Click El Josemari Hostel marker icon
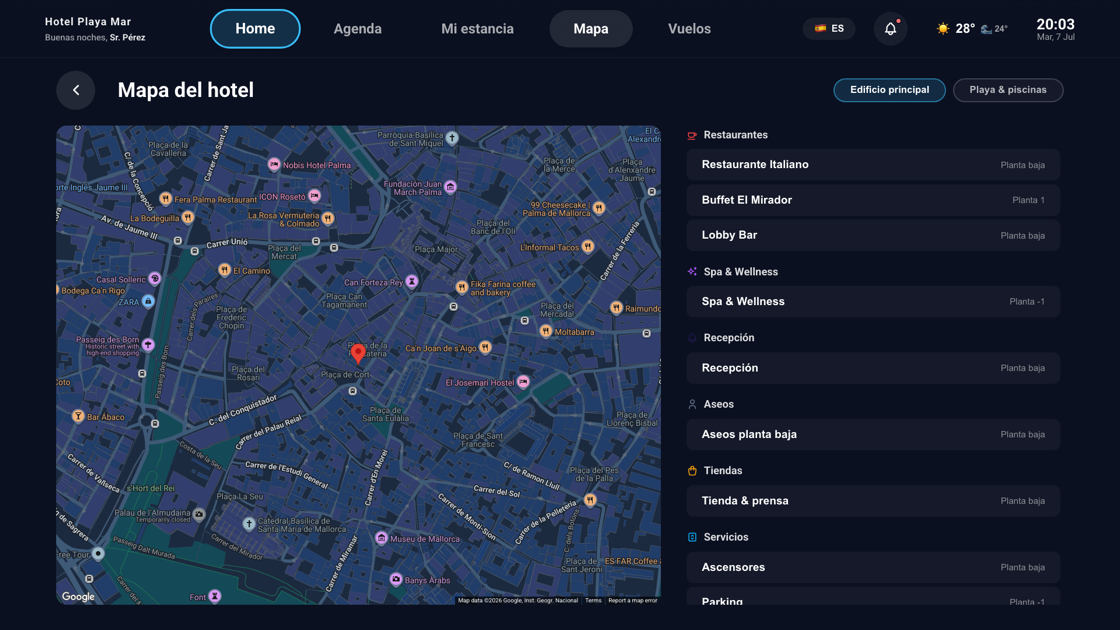1120x630 pixels. point(524,382)
